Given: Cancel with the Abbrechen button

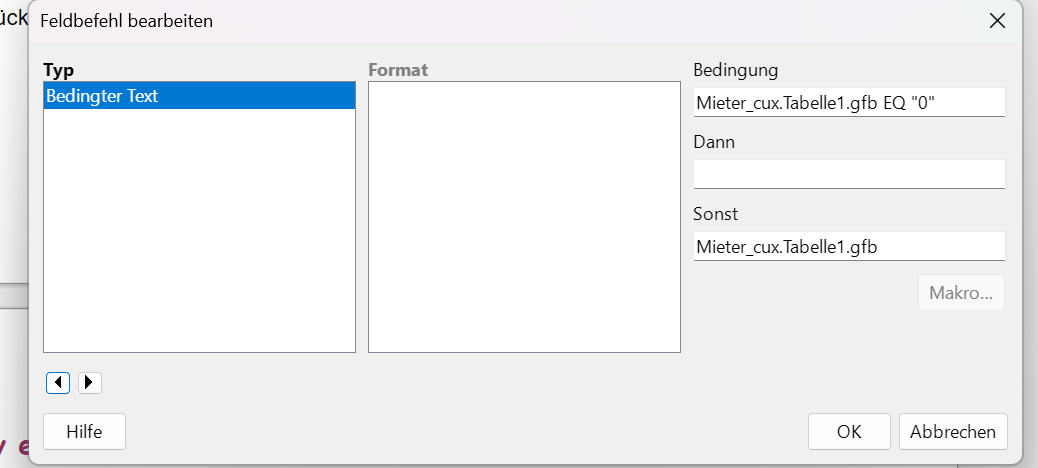Looking at the screenshot, I should coord(953,432).
